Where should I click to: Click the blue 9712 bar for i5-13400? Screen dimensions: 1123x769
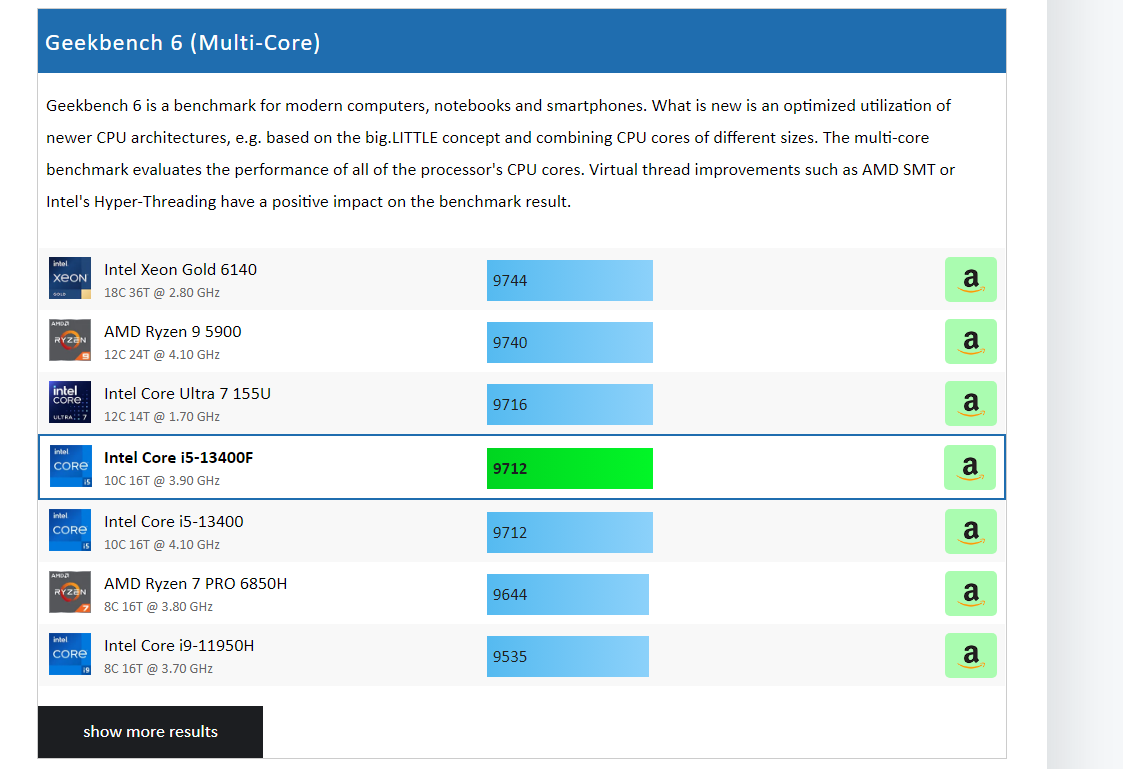pyautogui.click(x=570, y=532)
